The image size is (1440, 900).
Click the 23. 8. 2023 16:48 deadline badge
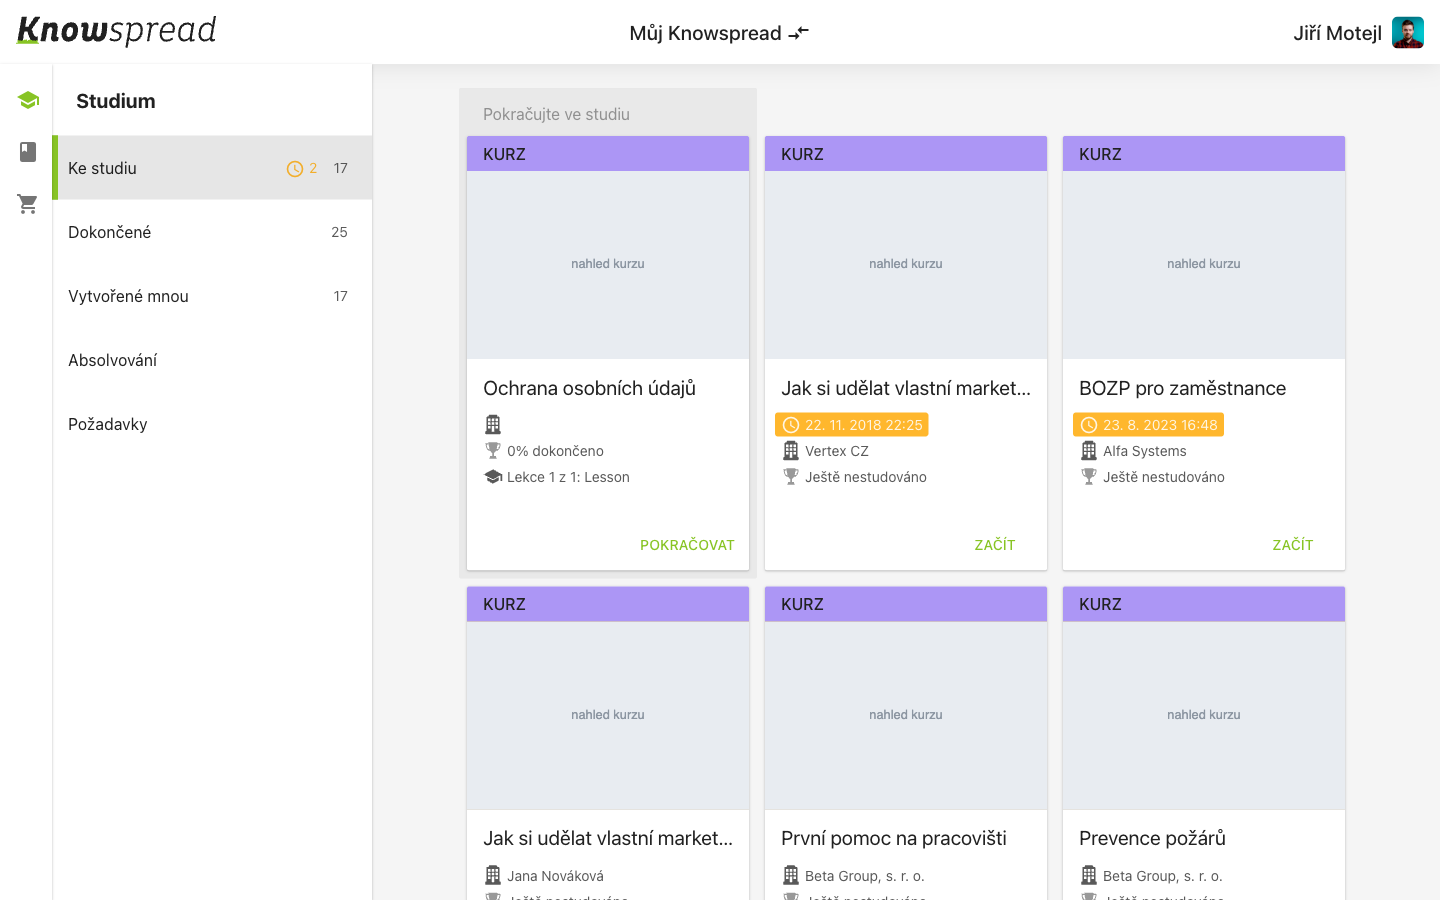[1149, 425]
